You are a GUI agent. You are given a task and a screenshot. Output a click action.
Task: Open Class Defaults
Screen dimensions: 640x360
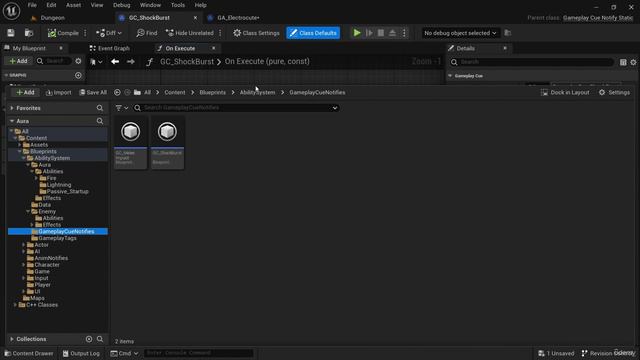click(313, 33)
